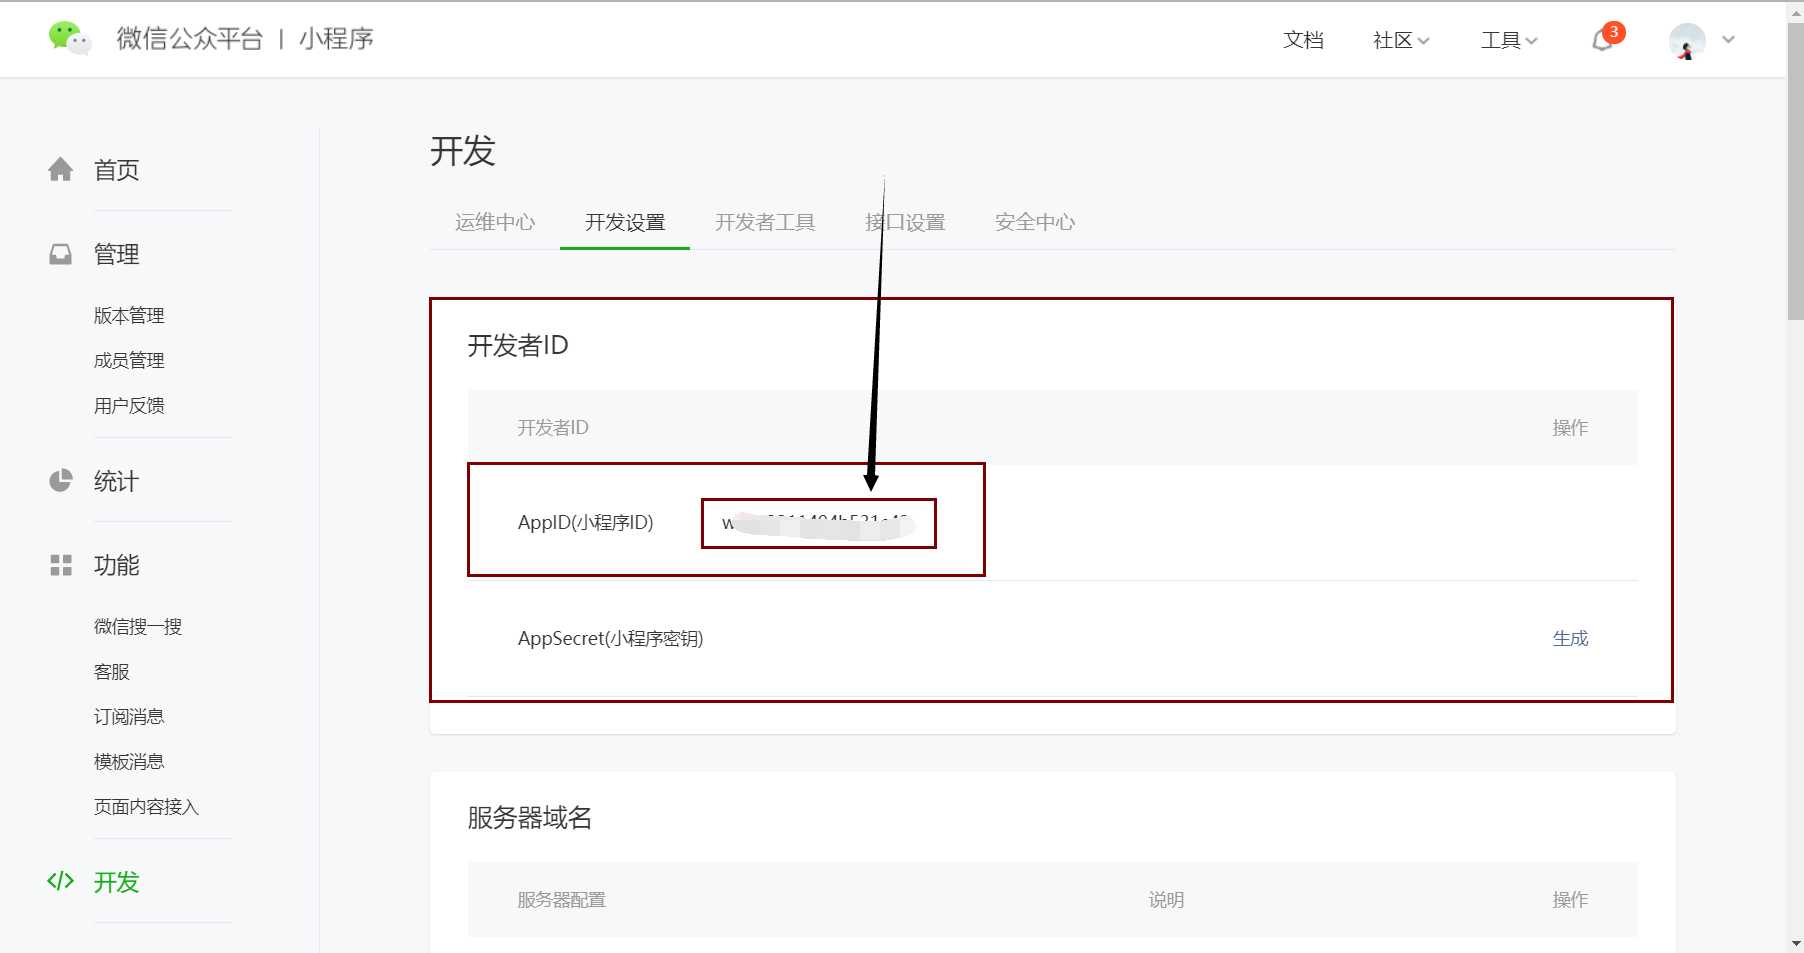Viewport: 1804px width, 953px height.
Task: Click the 开发者ID section heading
Action: pos(518,345)
